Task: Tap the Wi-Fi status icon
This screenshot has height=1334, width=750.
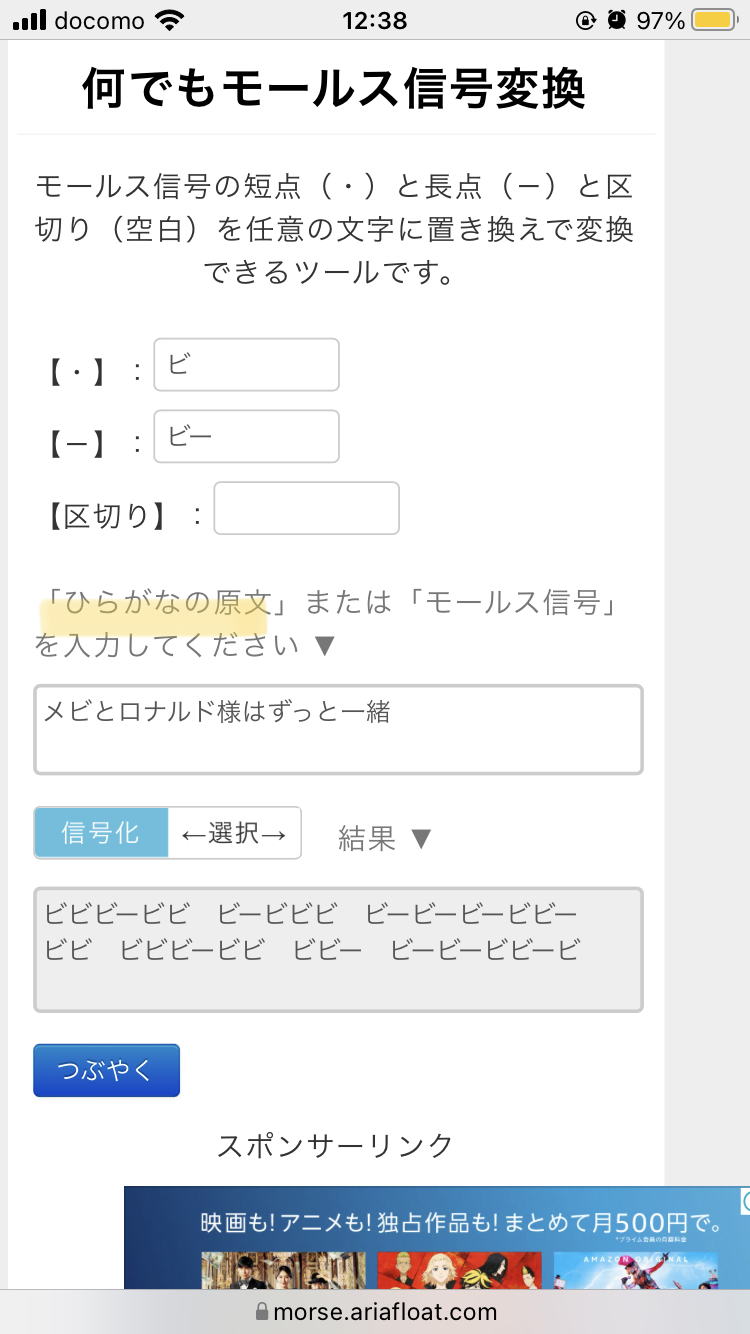Action: point(171,20)
